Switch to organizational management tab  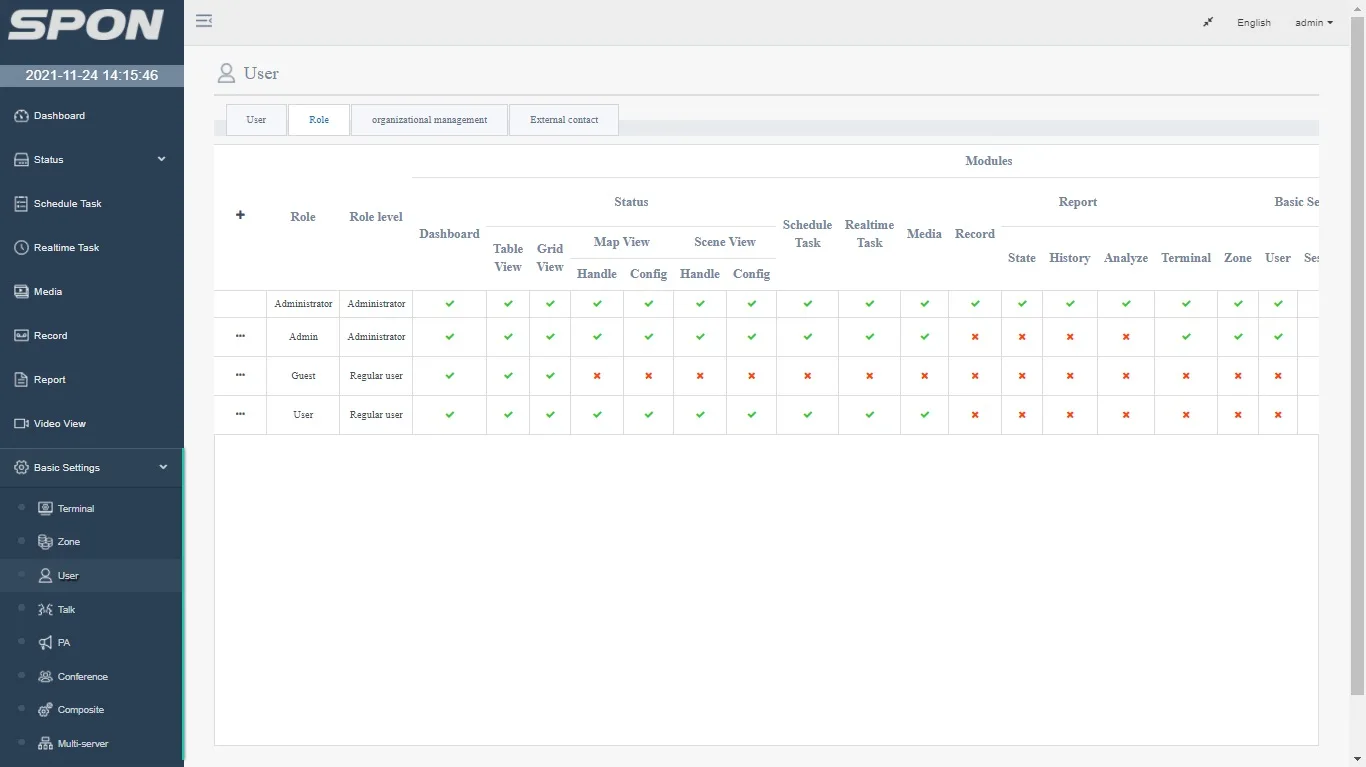pyautogui.click(x=429, y=120)
